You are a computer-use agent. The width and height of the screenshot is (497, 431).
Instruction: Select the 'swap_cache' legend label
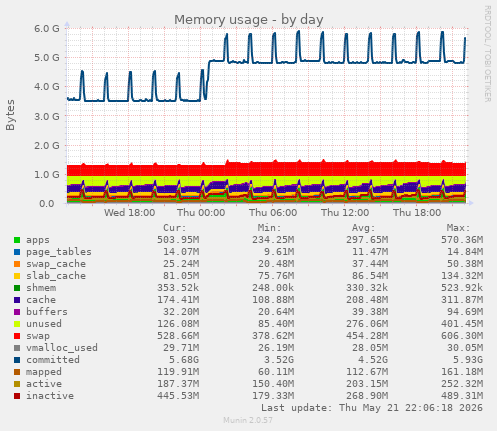click(x=56, y=264)
